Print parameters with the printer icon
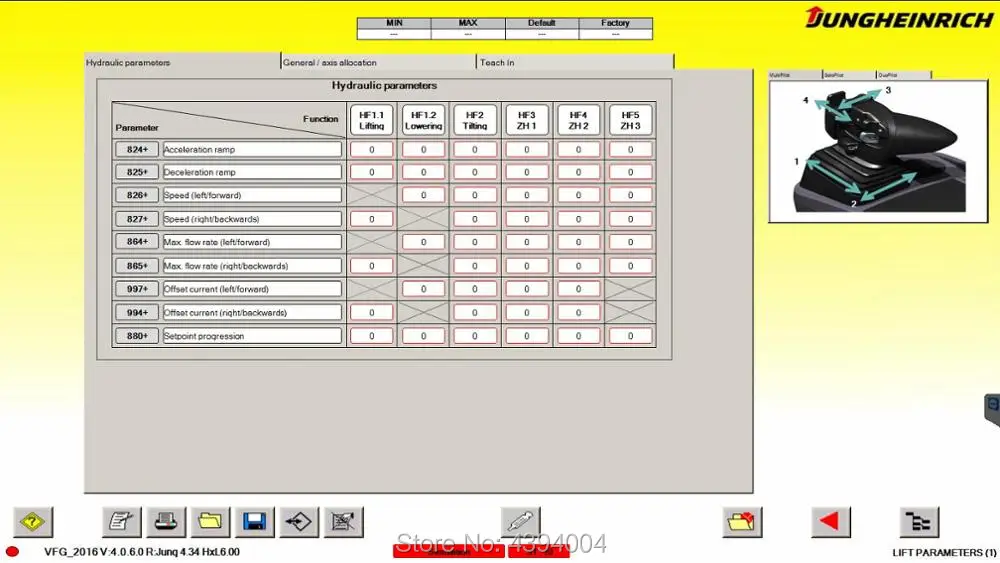Image resolution: width=1000 pixels, height=563 pixels. 166,522
